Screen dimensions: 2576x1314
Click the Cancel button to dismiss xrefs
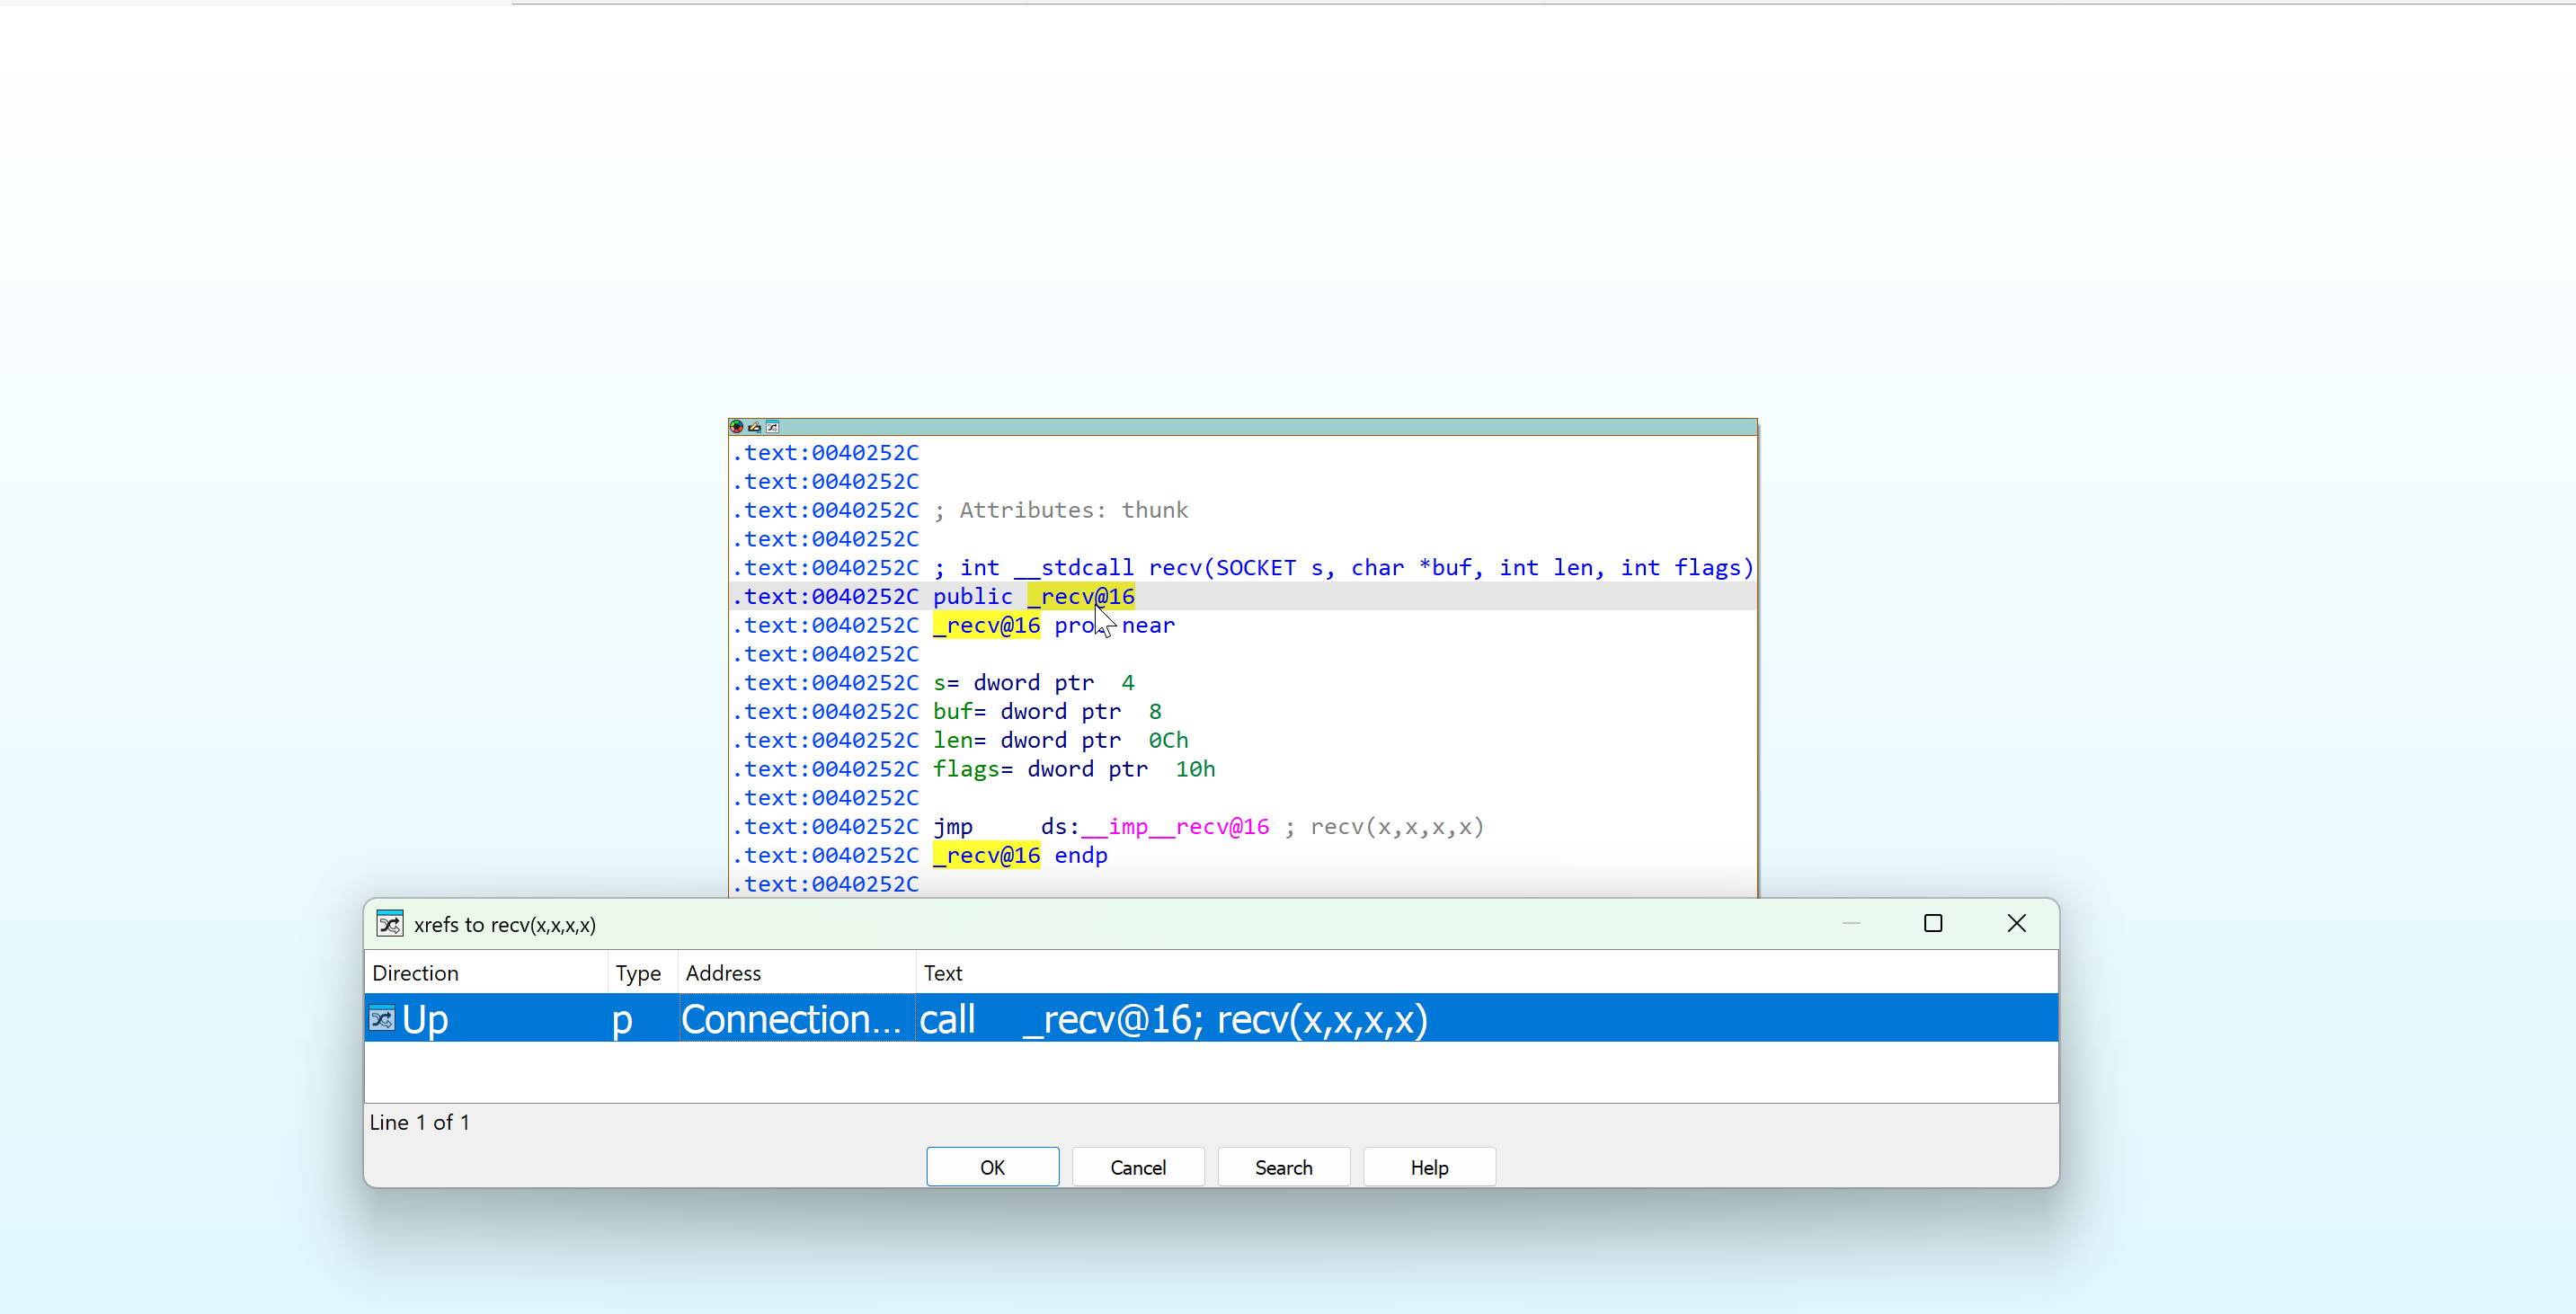coord(1137,1167)
